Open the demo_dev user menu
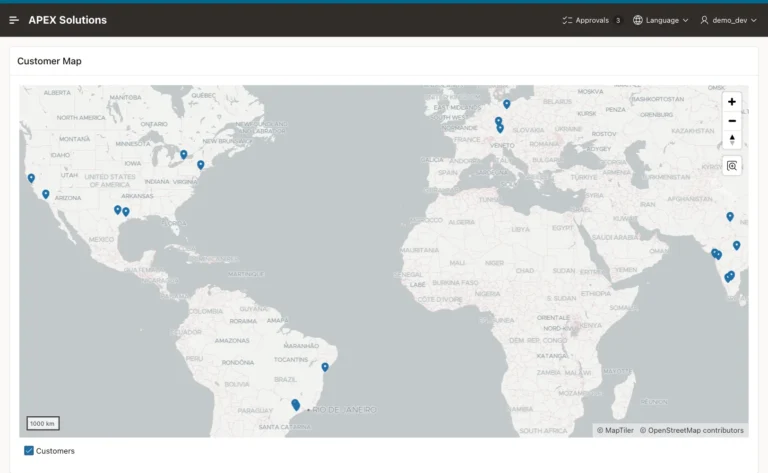 click(x=728, y=20)
